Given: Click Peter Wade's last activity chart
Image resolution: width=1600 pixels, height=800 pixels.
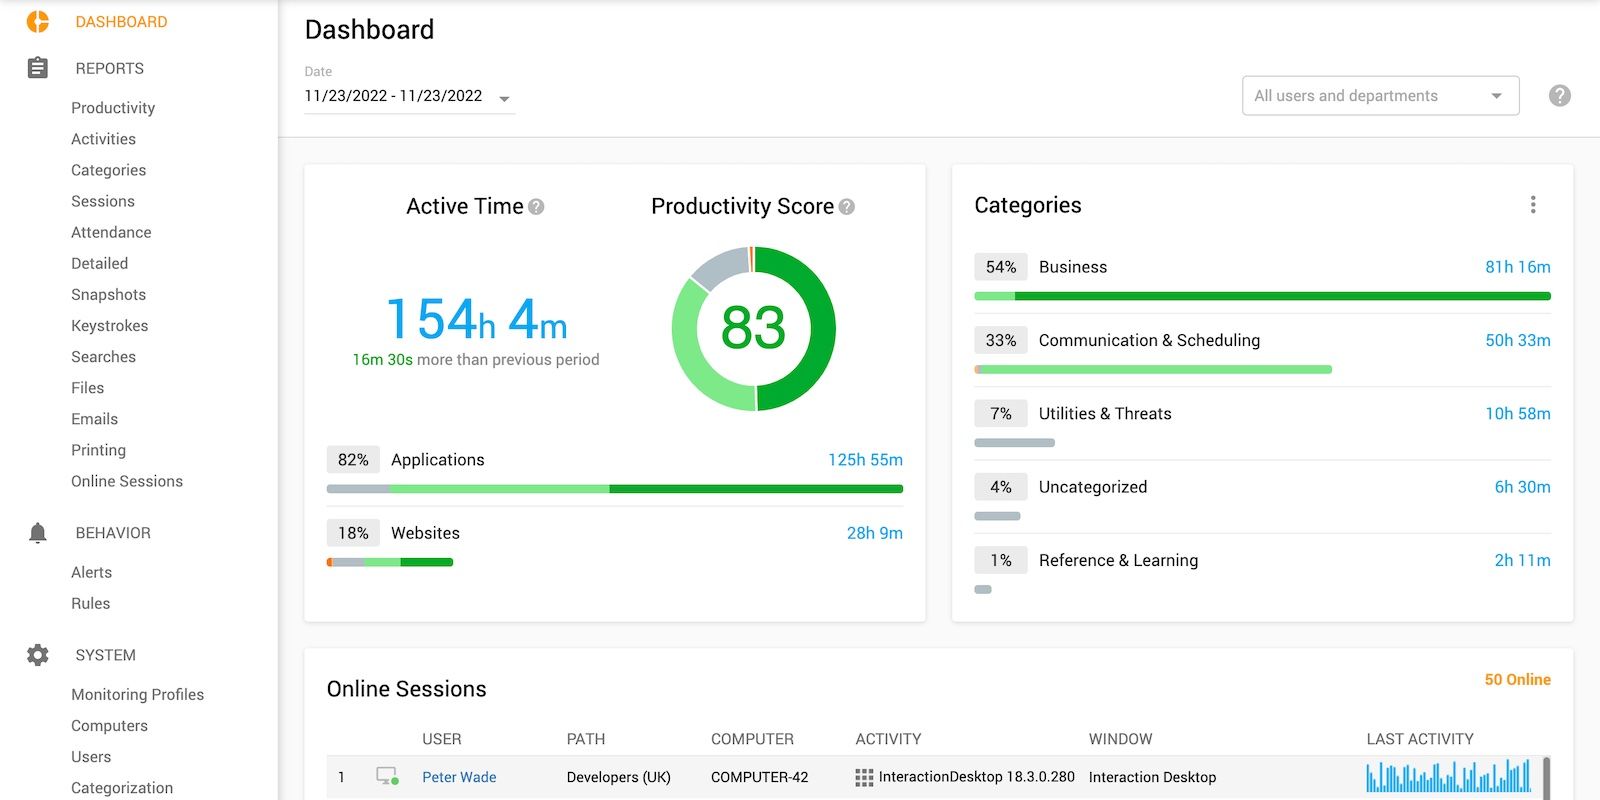Looking at the screenshot, I should click(x=1448, y=777).
